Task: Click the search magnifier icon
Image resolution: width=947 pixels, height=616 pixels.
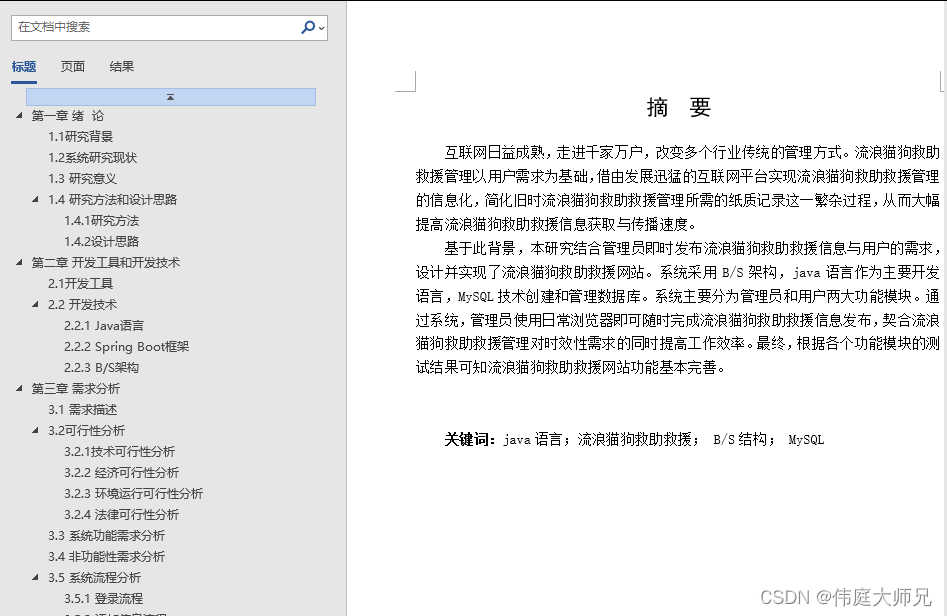Action: click(x=308, y=27)
